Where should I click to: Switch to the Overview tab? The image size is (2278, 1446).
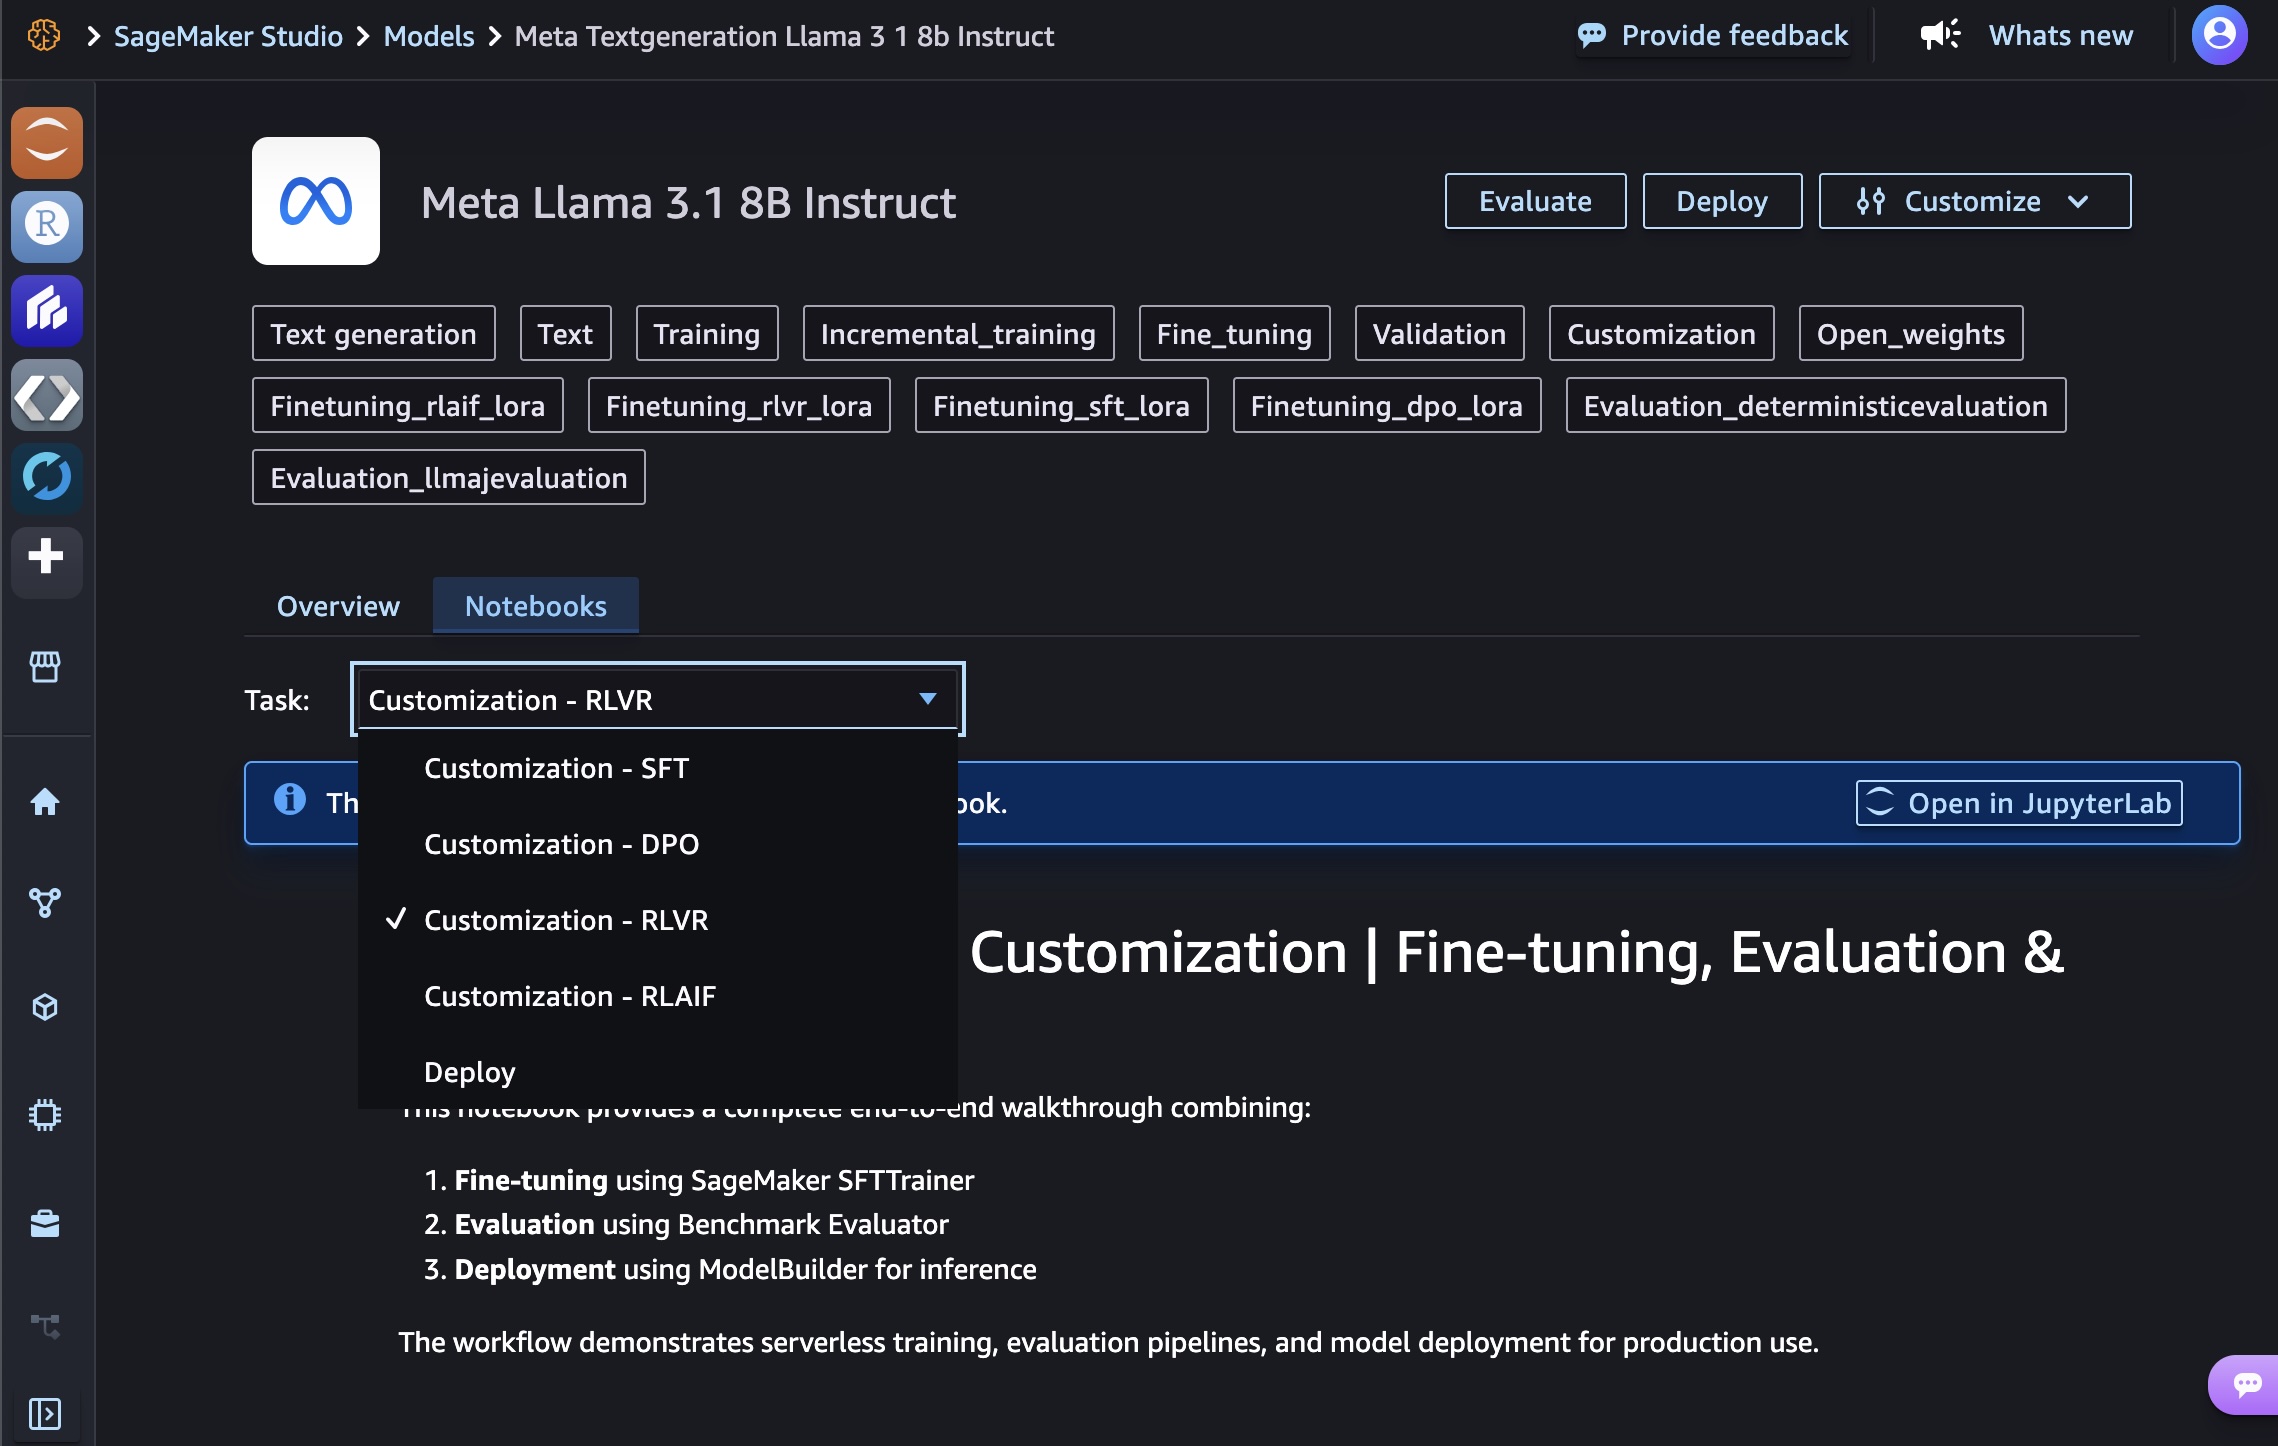click(338, 606)
